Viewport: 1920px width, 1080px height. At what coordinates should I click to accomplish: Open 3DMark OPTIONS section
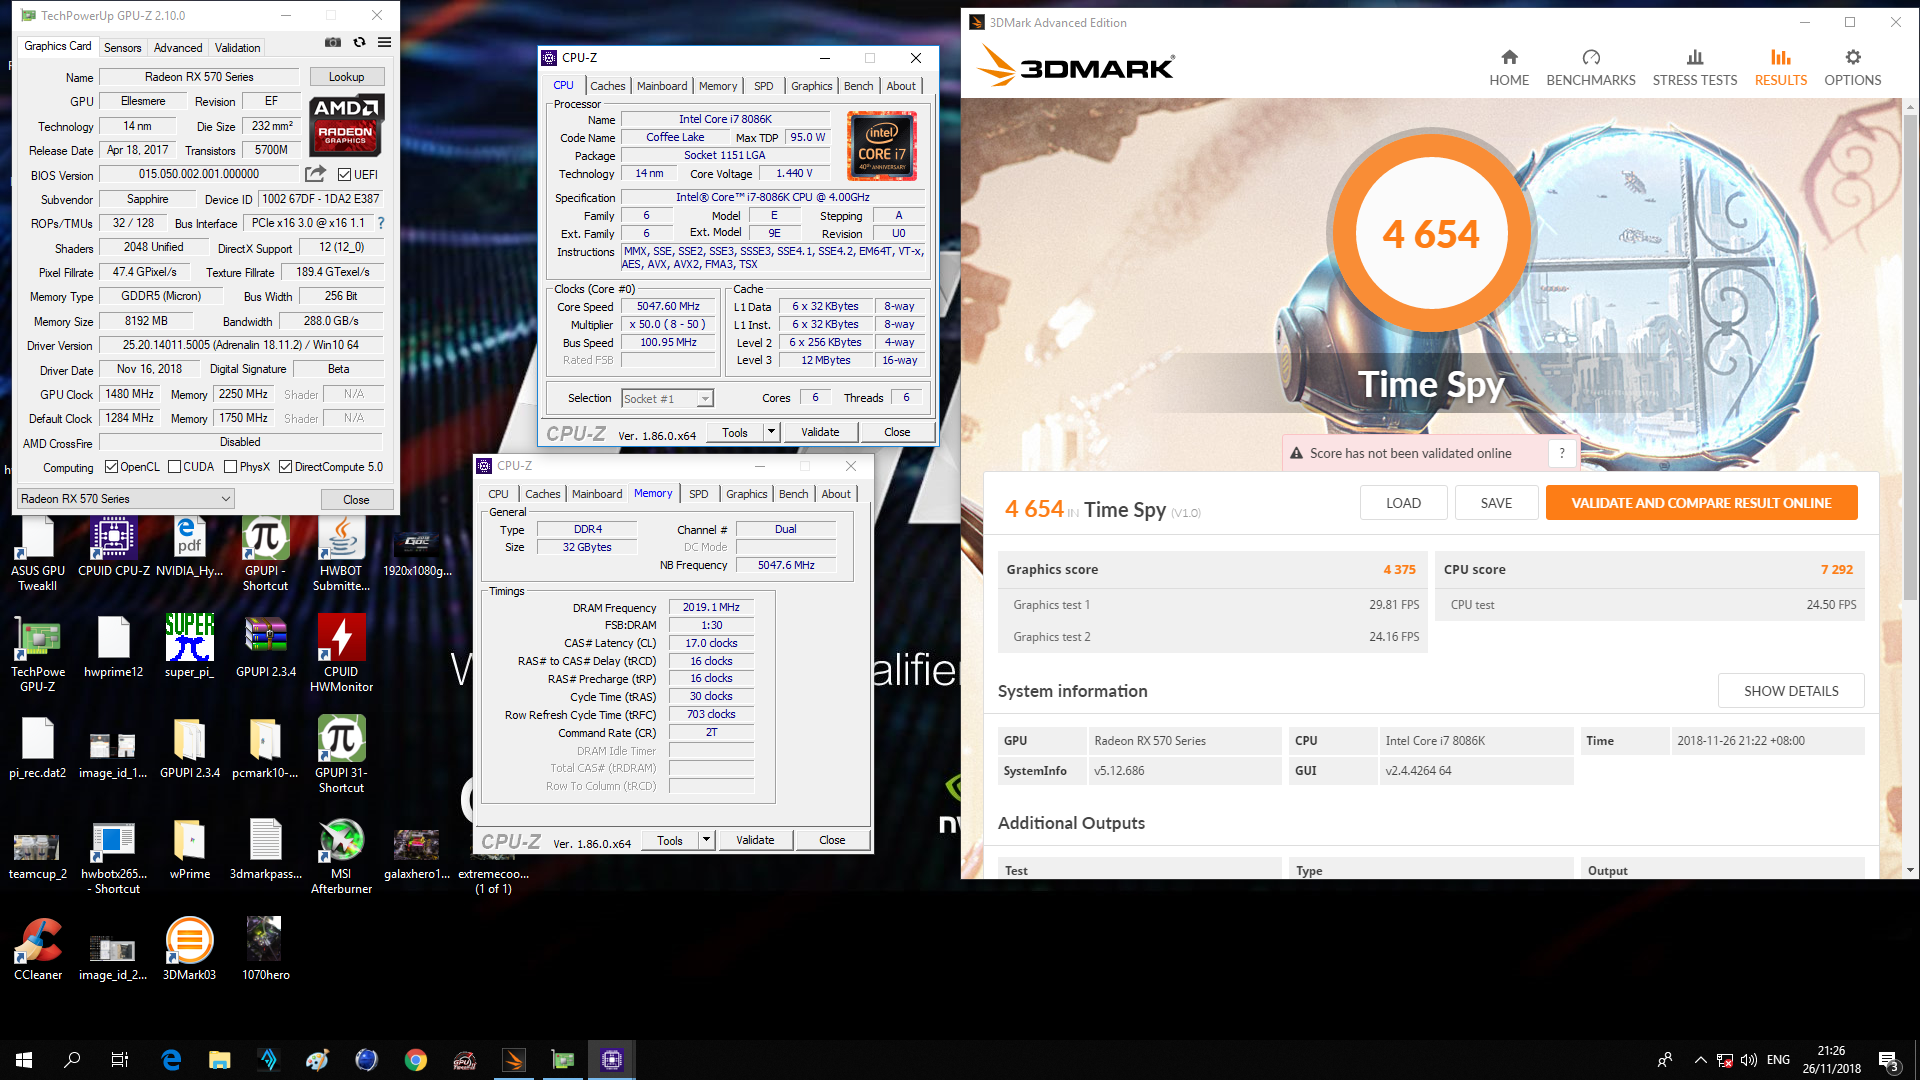point(1853,68)
